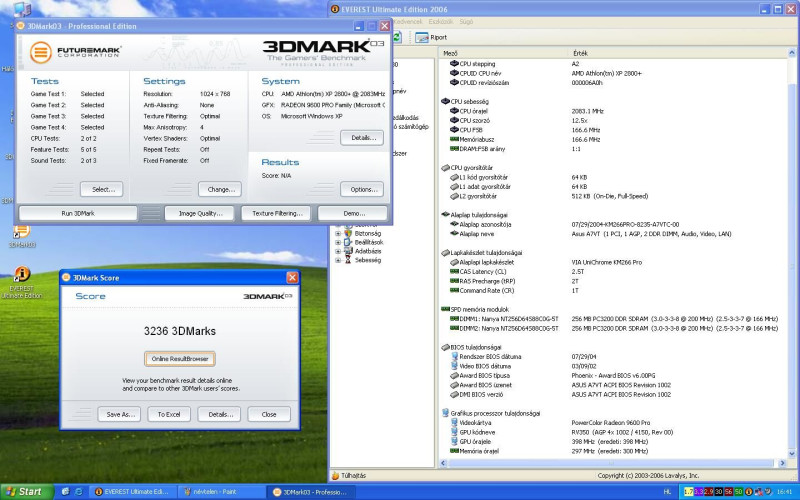Save the score with Save As
800x500 pixels.
coord(119,414)
